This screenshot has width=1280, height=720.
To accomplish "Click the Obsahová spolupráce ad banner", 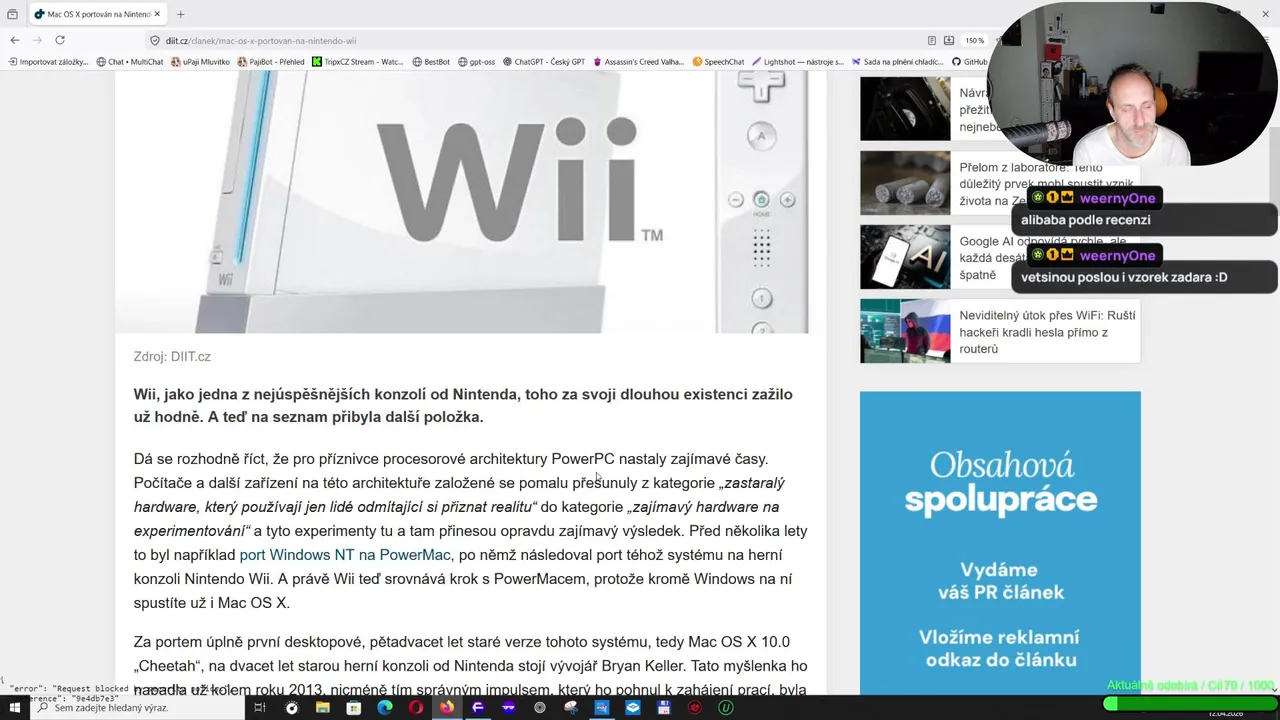I will [1000, 543].
